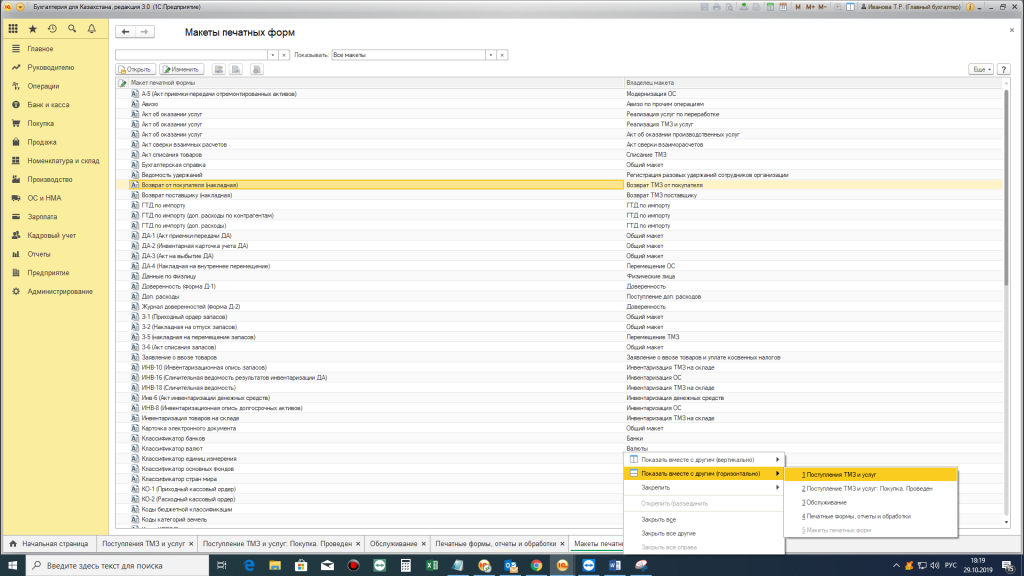Screen dimensions: 1024x576
Task: Open ОС и НМА section
Action: pyautogui.click(x=44, y=198)
